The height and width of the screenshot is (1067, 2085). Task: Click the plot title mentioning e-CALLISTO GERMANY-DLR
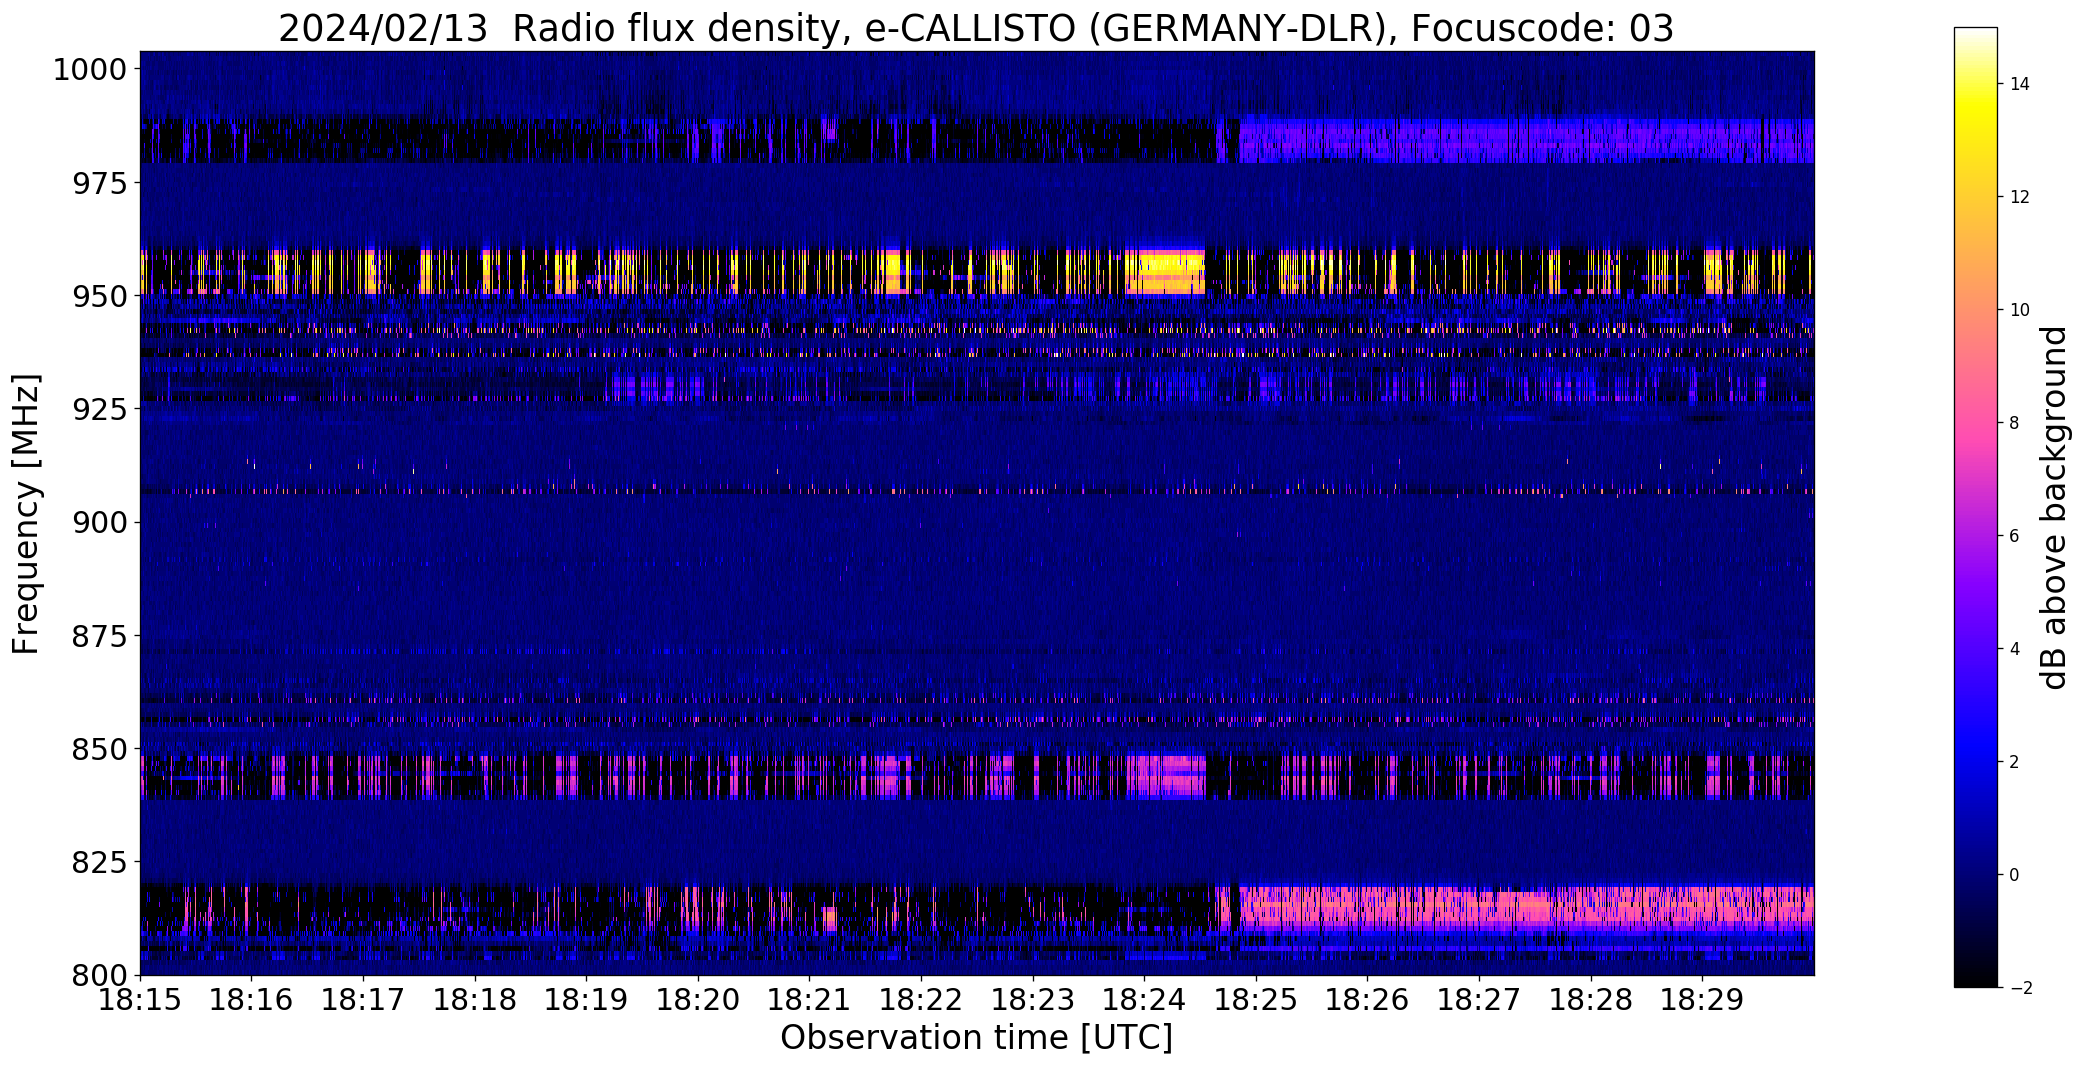point(976,28)
